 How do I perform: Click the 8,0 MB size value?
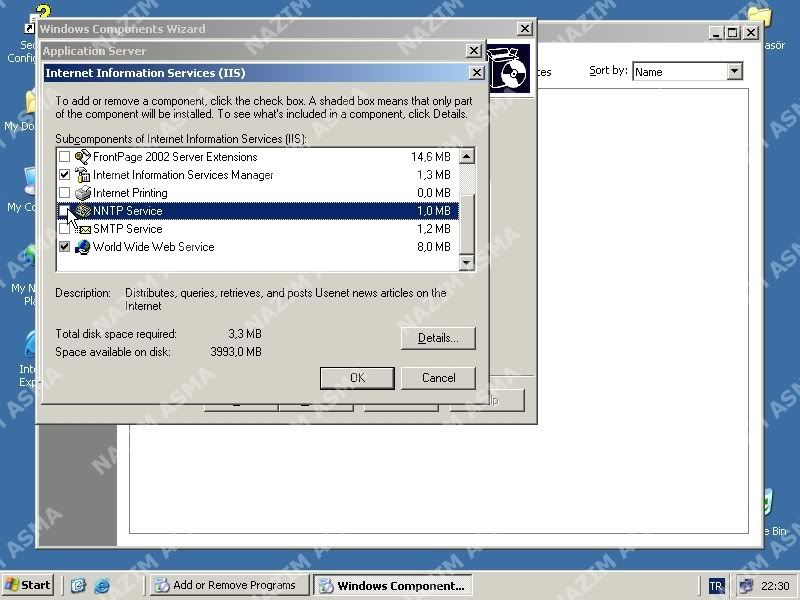(434, 247)
